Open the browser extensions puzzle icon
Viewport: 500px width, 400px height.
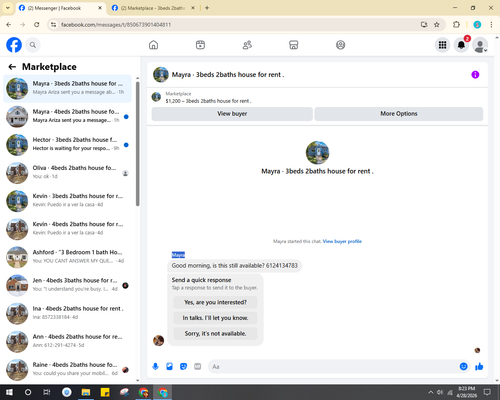456,25
